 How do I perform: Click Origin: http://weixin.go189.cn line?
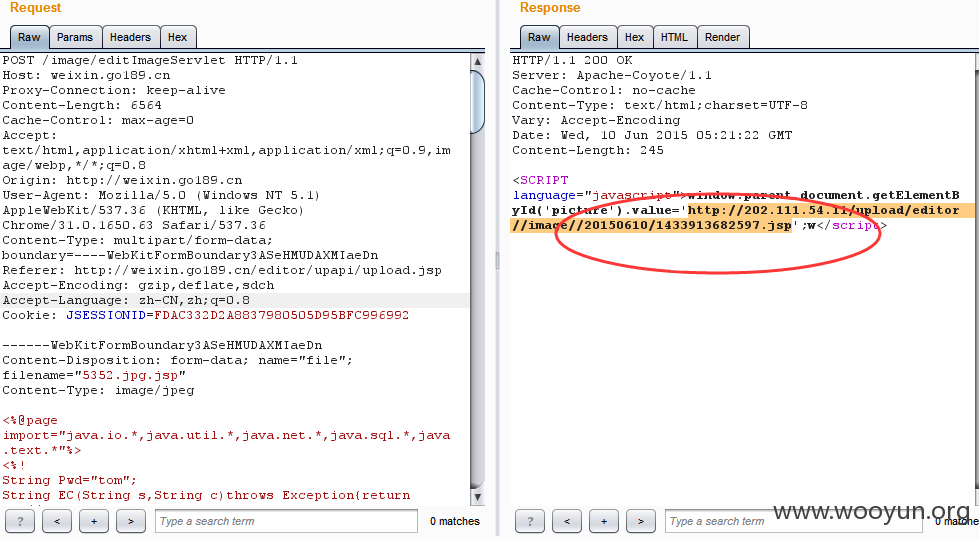pos(122,180)
